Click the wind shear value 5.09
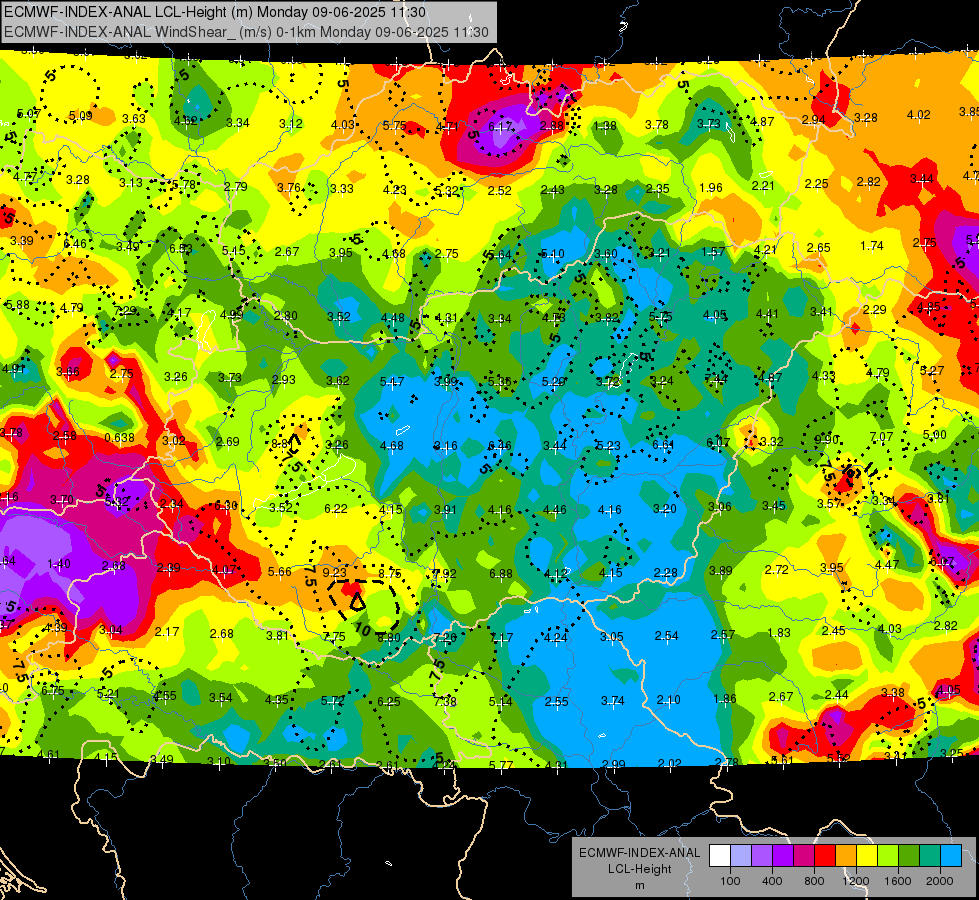The image size is (979, 900). pos(81,115)
